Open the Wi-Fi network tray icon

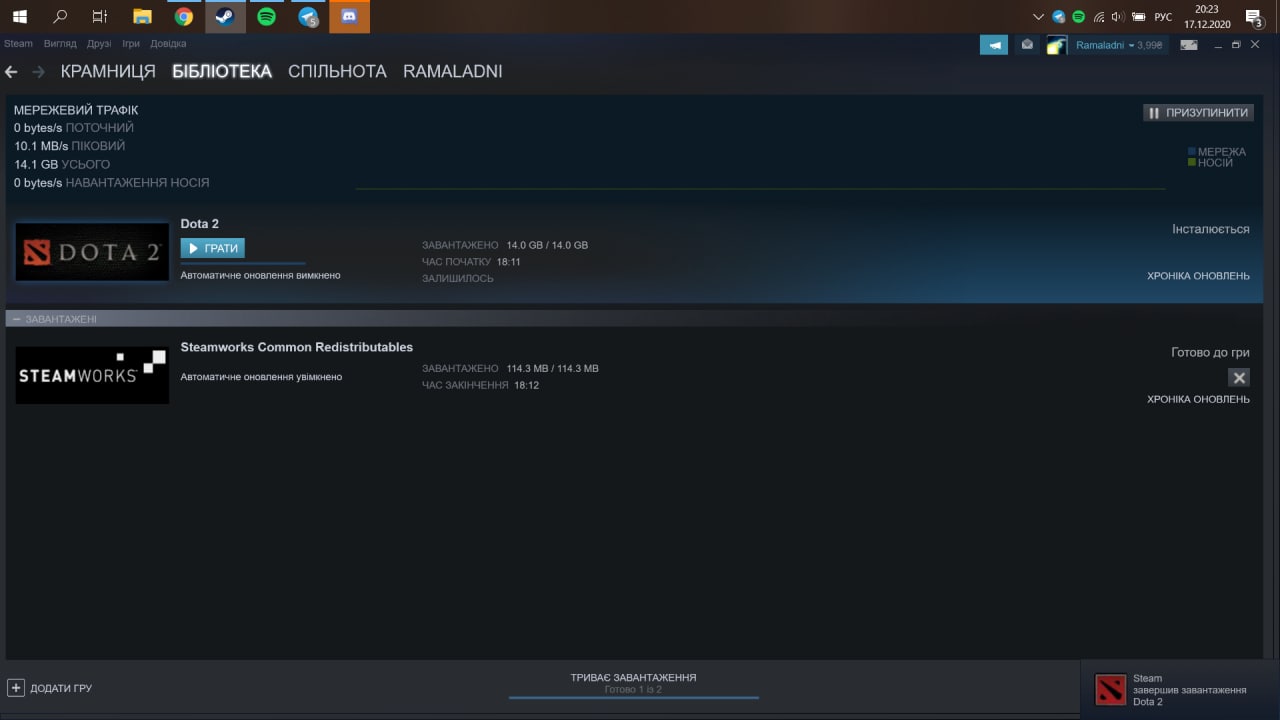1098,17
